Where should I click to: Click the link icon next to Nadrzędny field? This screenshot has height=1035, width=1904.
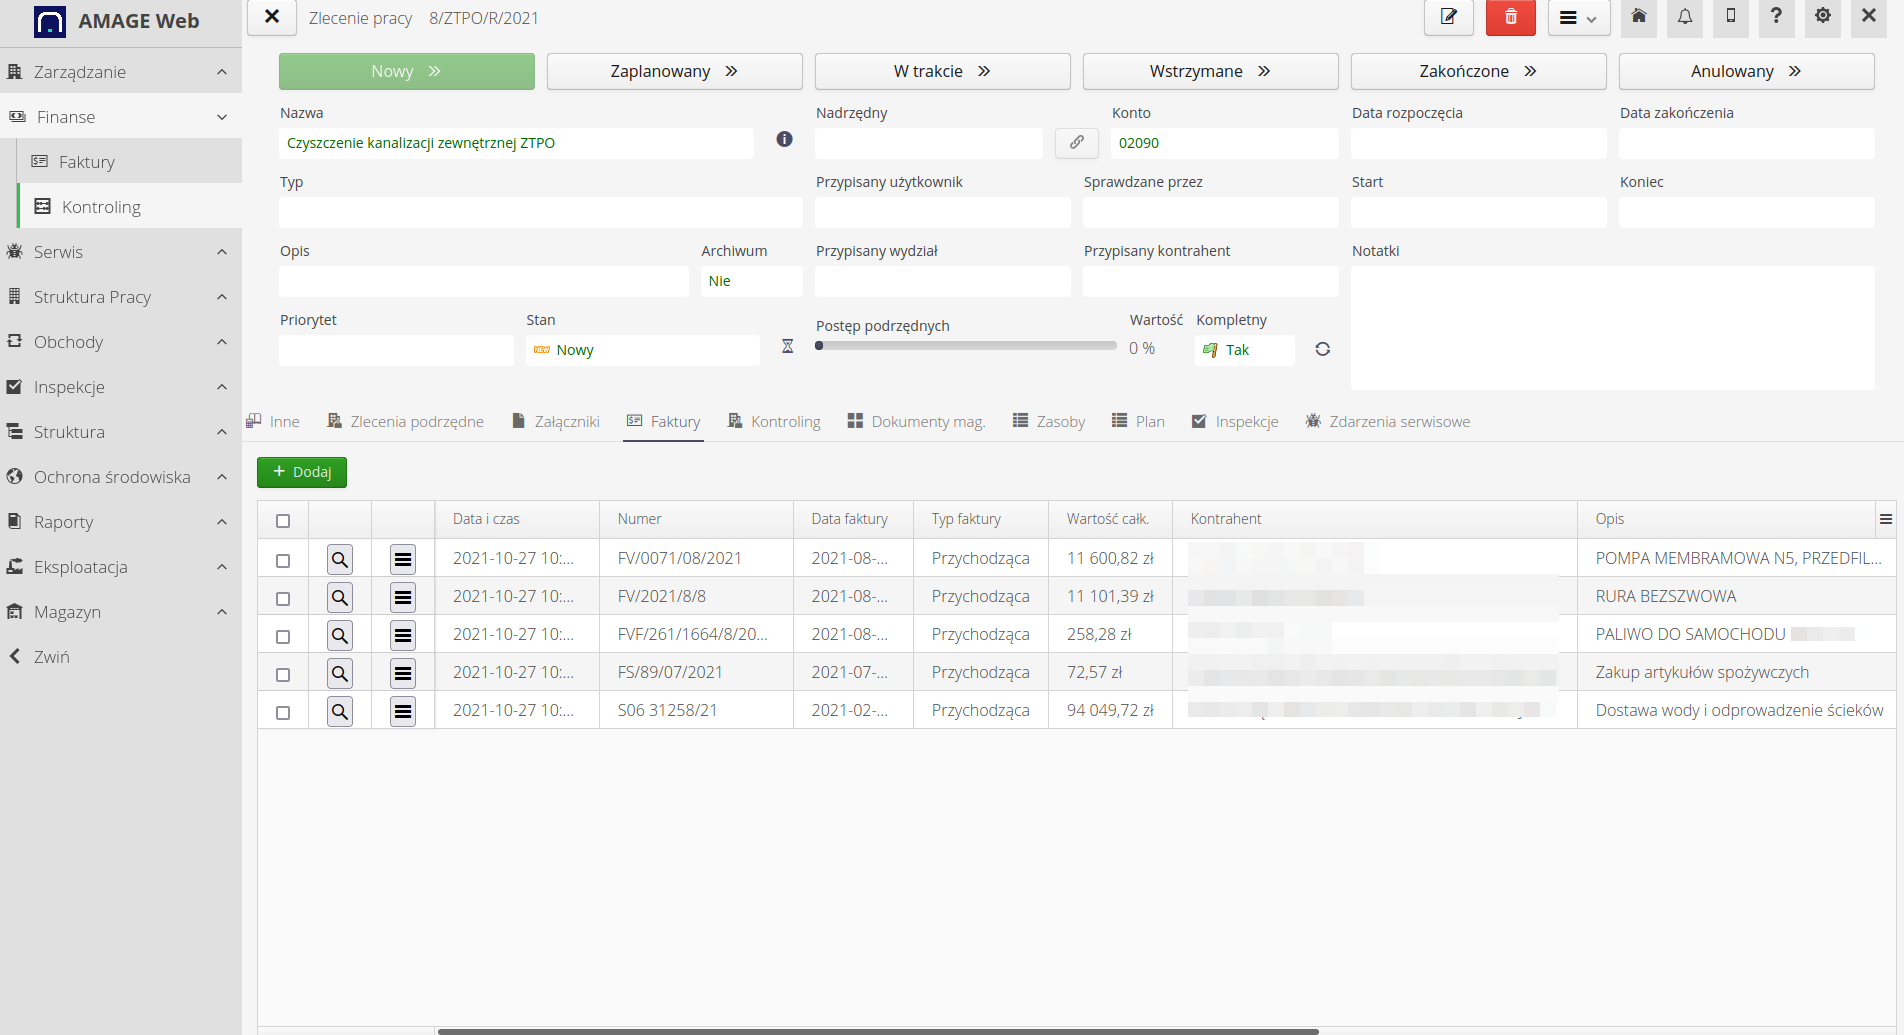(1076, 142)
